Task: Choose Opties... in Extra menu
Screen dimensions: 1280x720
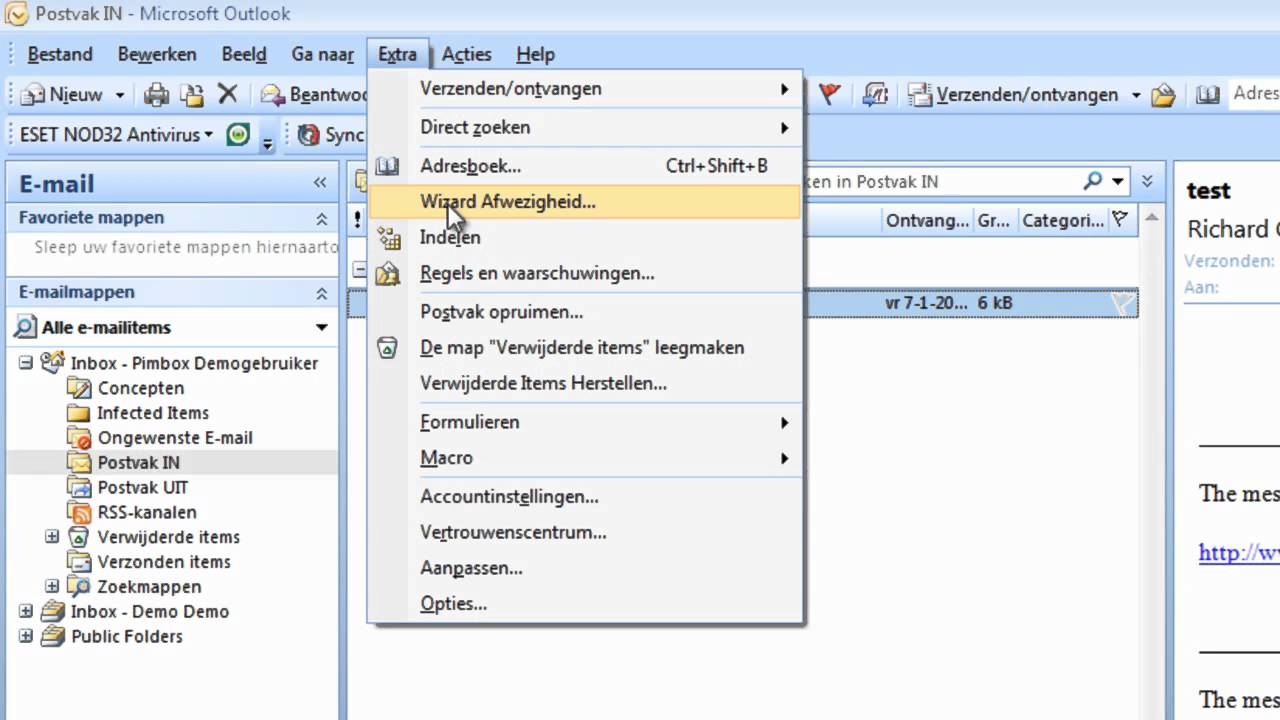Action: (x=586, y=604)
